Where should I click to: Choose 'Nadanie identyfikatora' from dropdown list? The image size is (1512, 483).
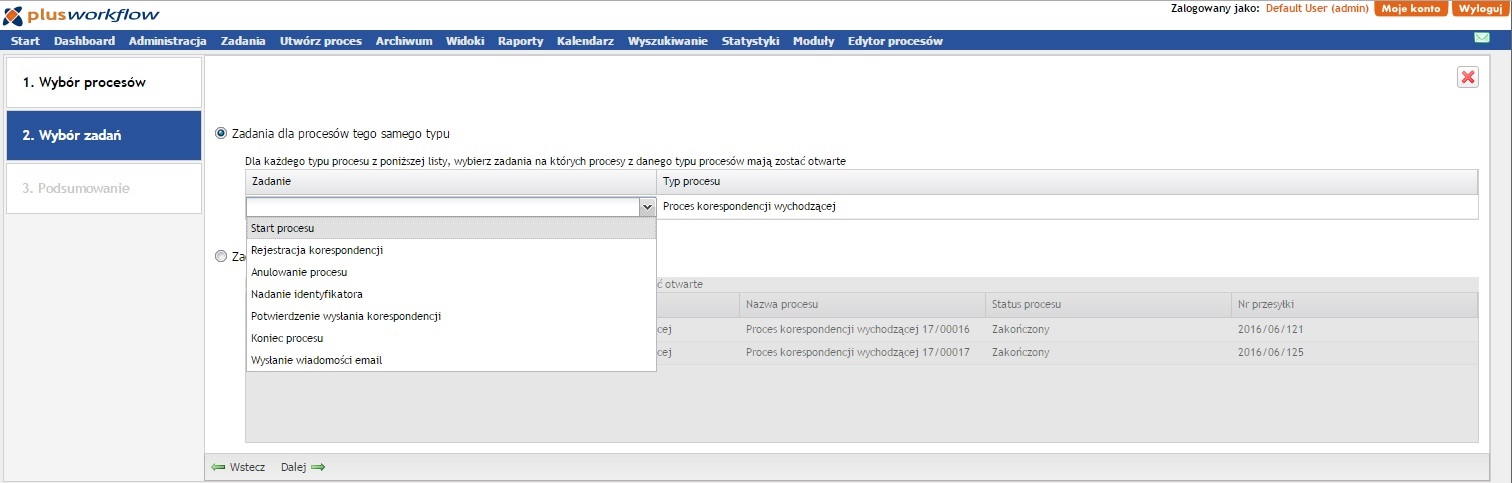tap(306, 294)
